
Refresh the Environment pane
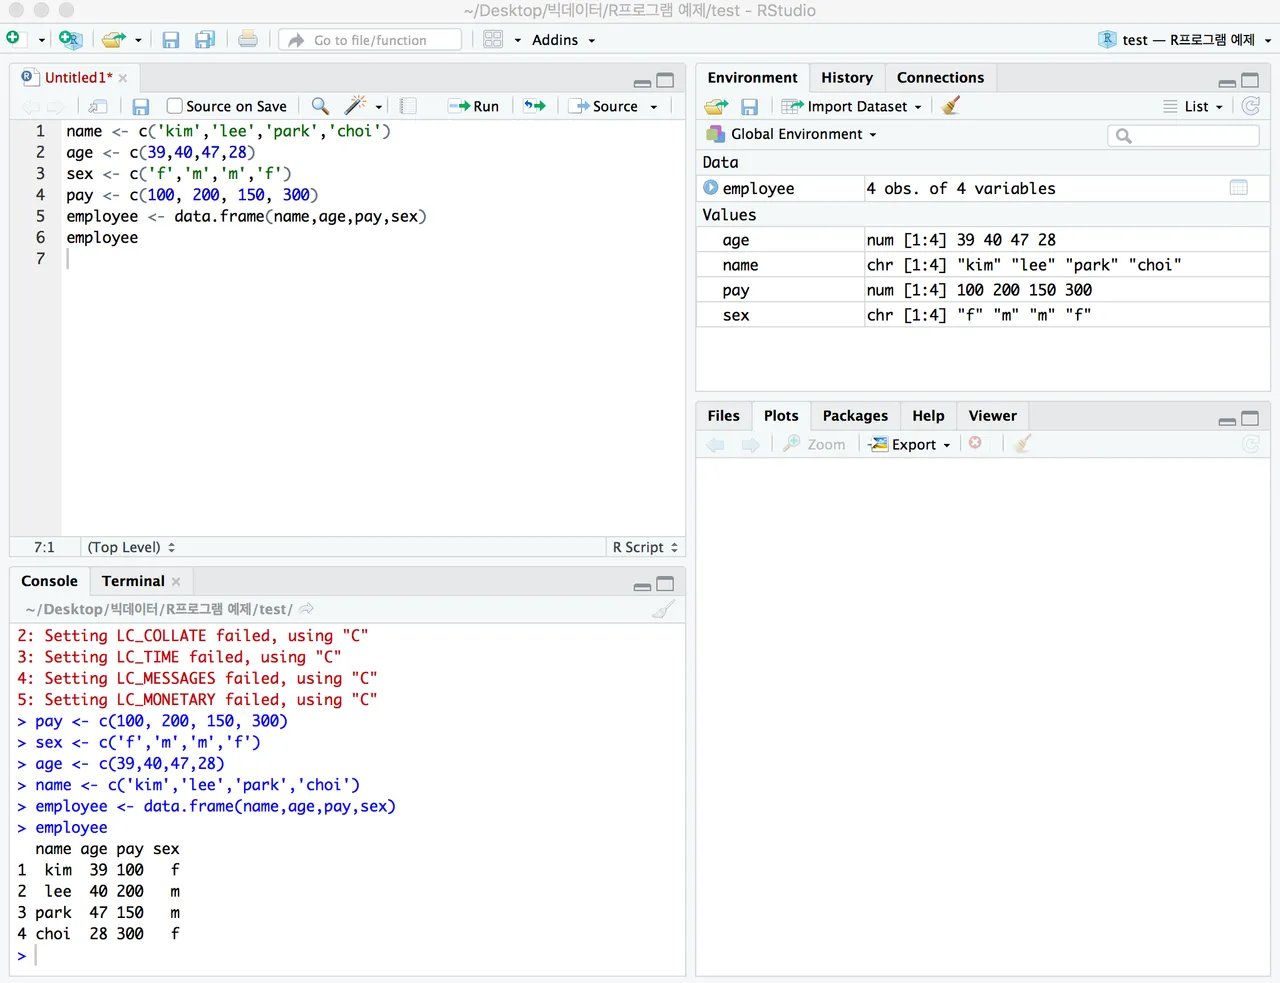pos(1250,106)
